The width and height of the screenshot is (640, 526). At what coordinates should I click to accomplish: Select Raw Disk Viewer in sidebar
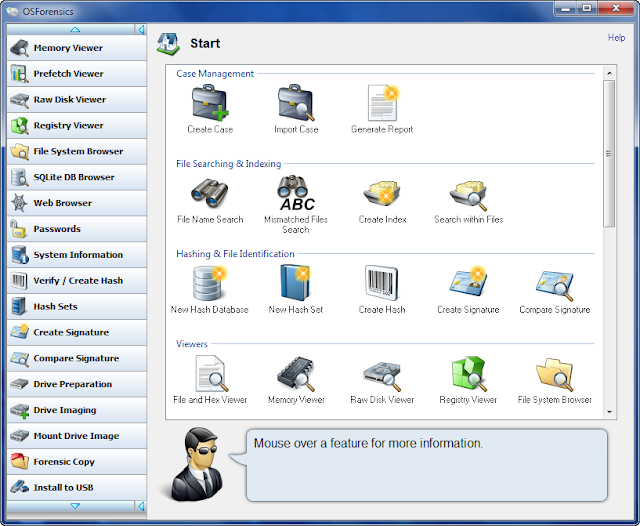[x=77, y=99]
